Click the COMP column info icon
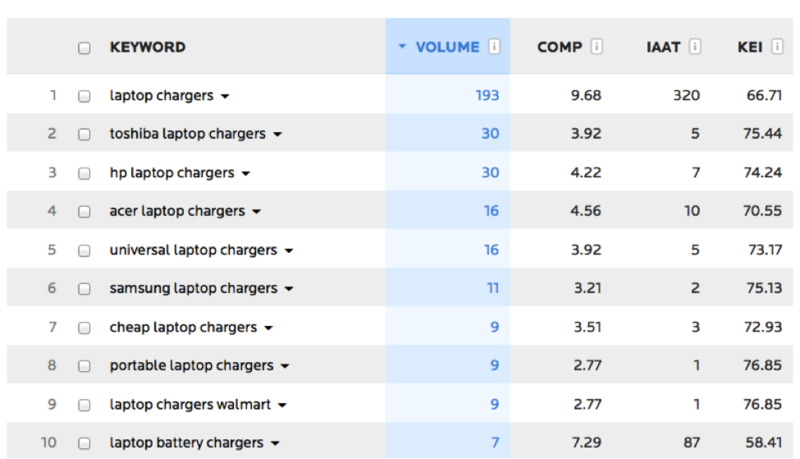 coord(596,47)
